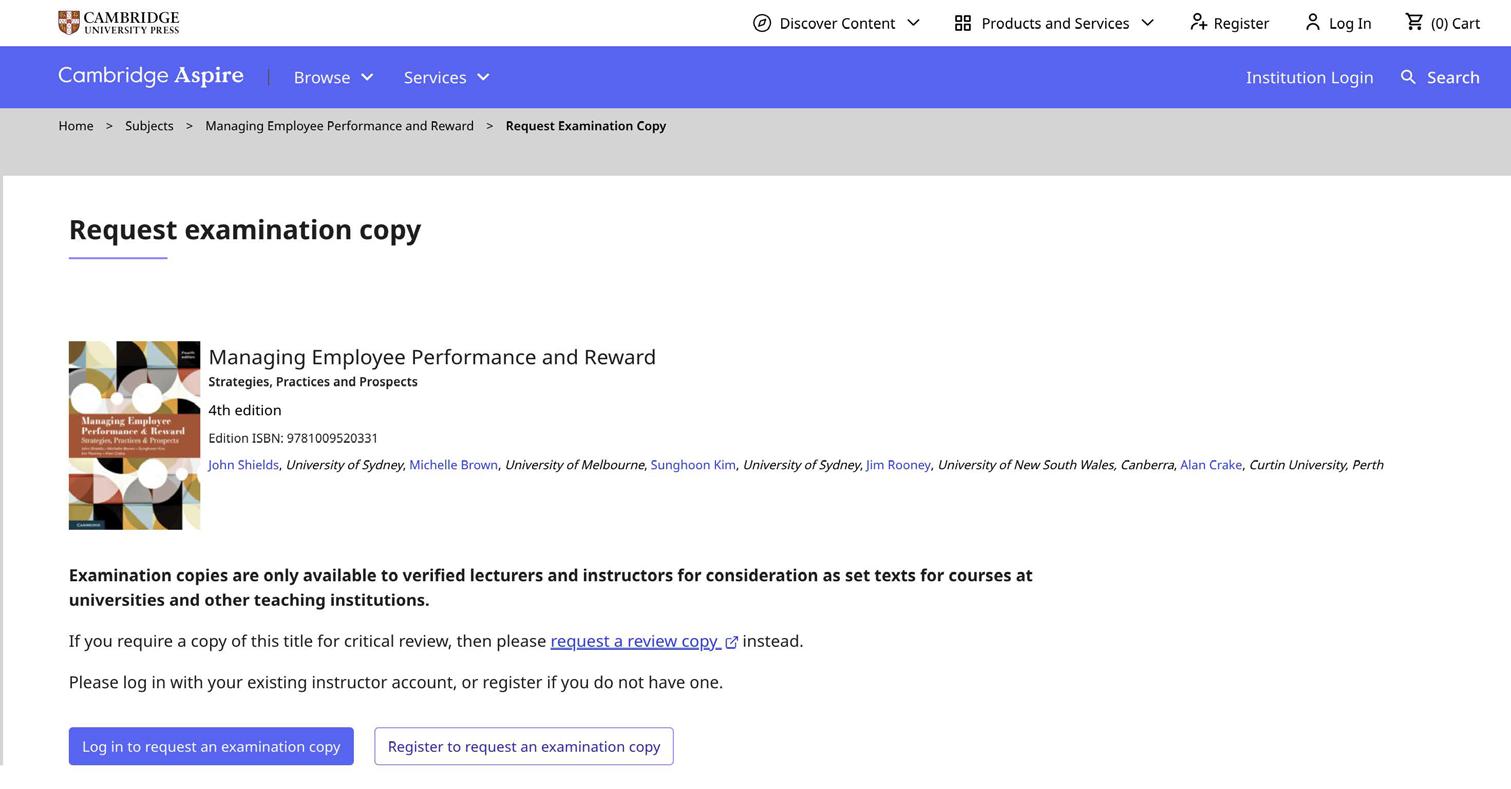Follow the request a review copy link
1511x789 pixels.
(634, 641)
